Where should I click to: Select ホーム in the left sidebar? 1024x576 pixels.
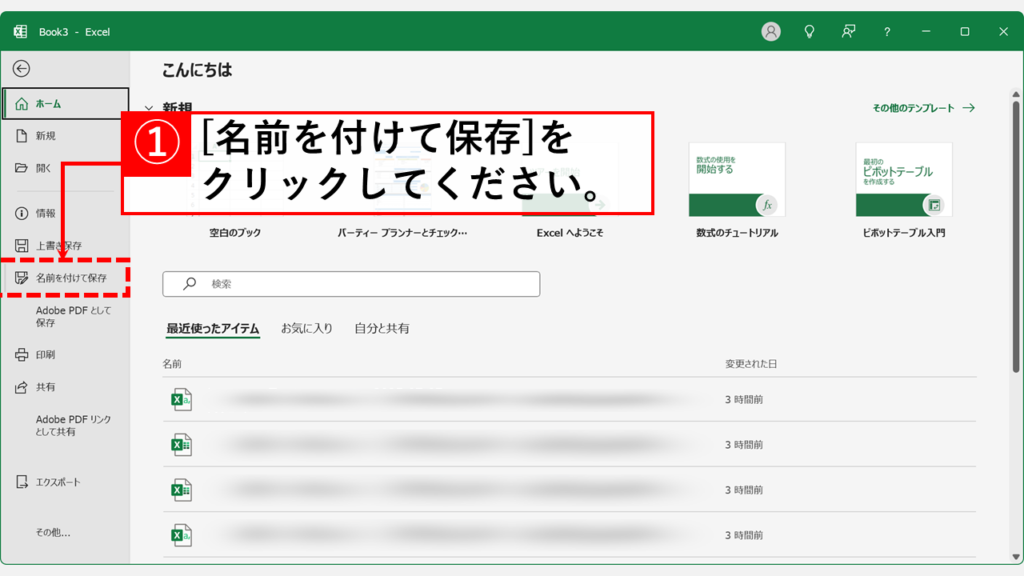(65, 104)
